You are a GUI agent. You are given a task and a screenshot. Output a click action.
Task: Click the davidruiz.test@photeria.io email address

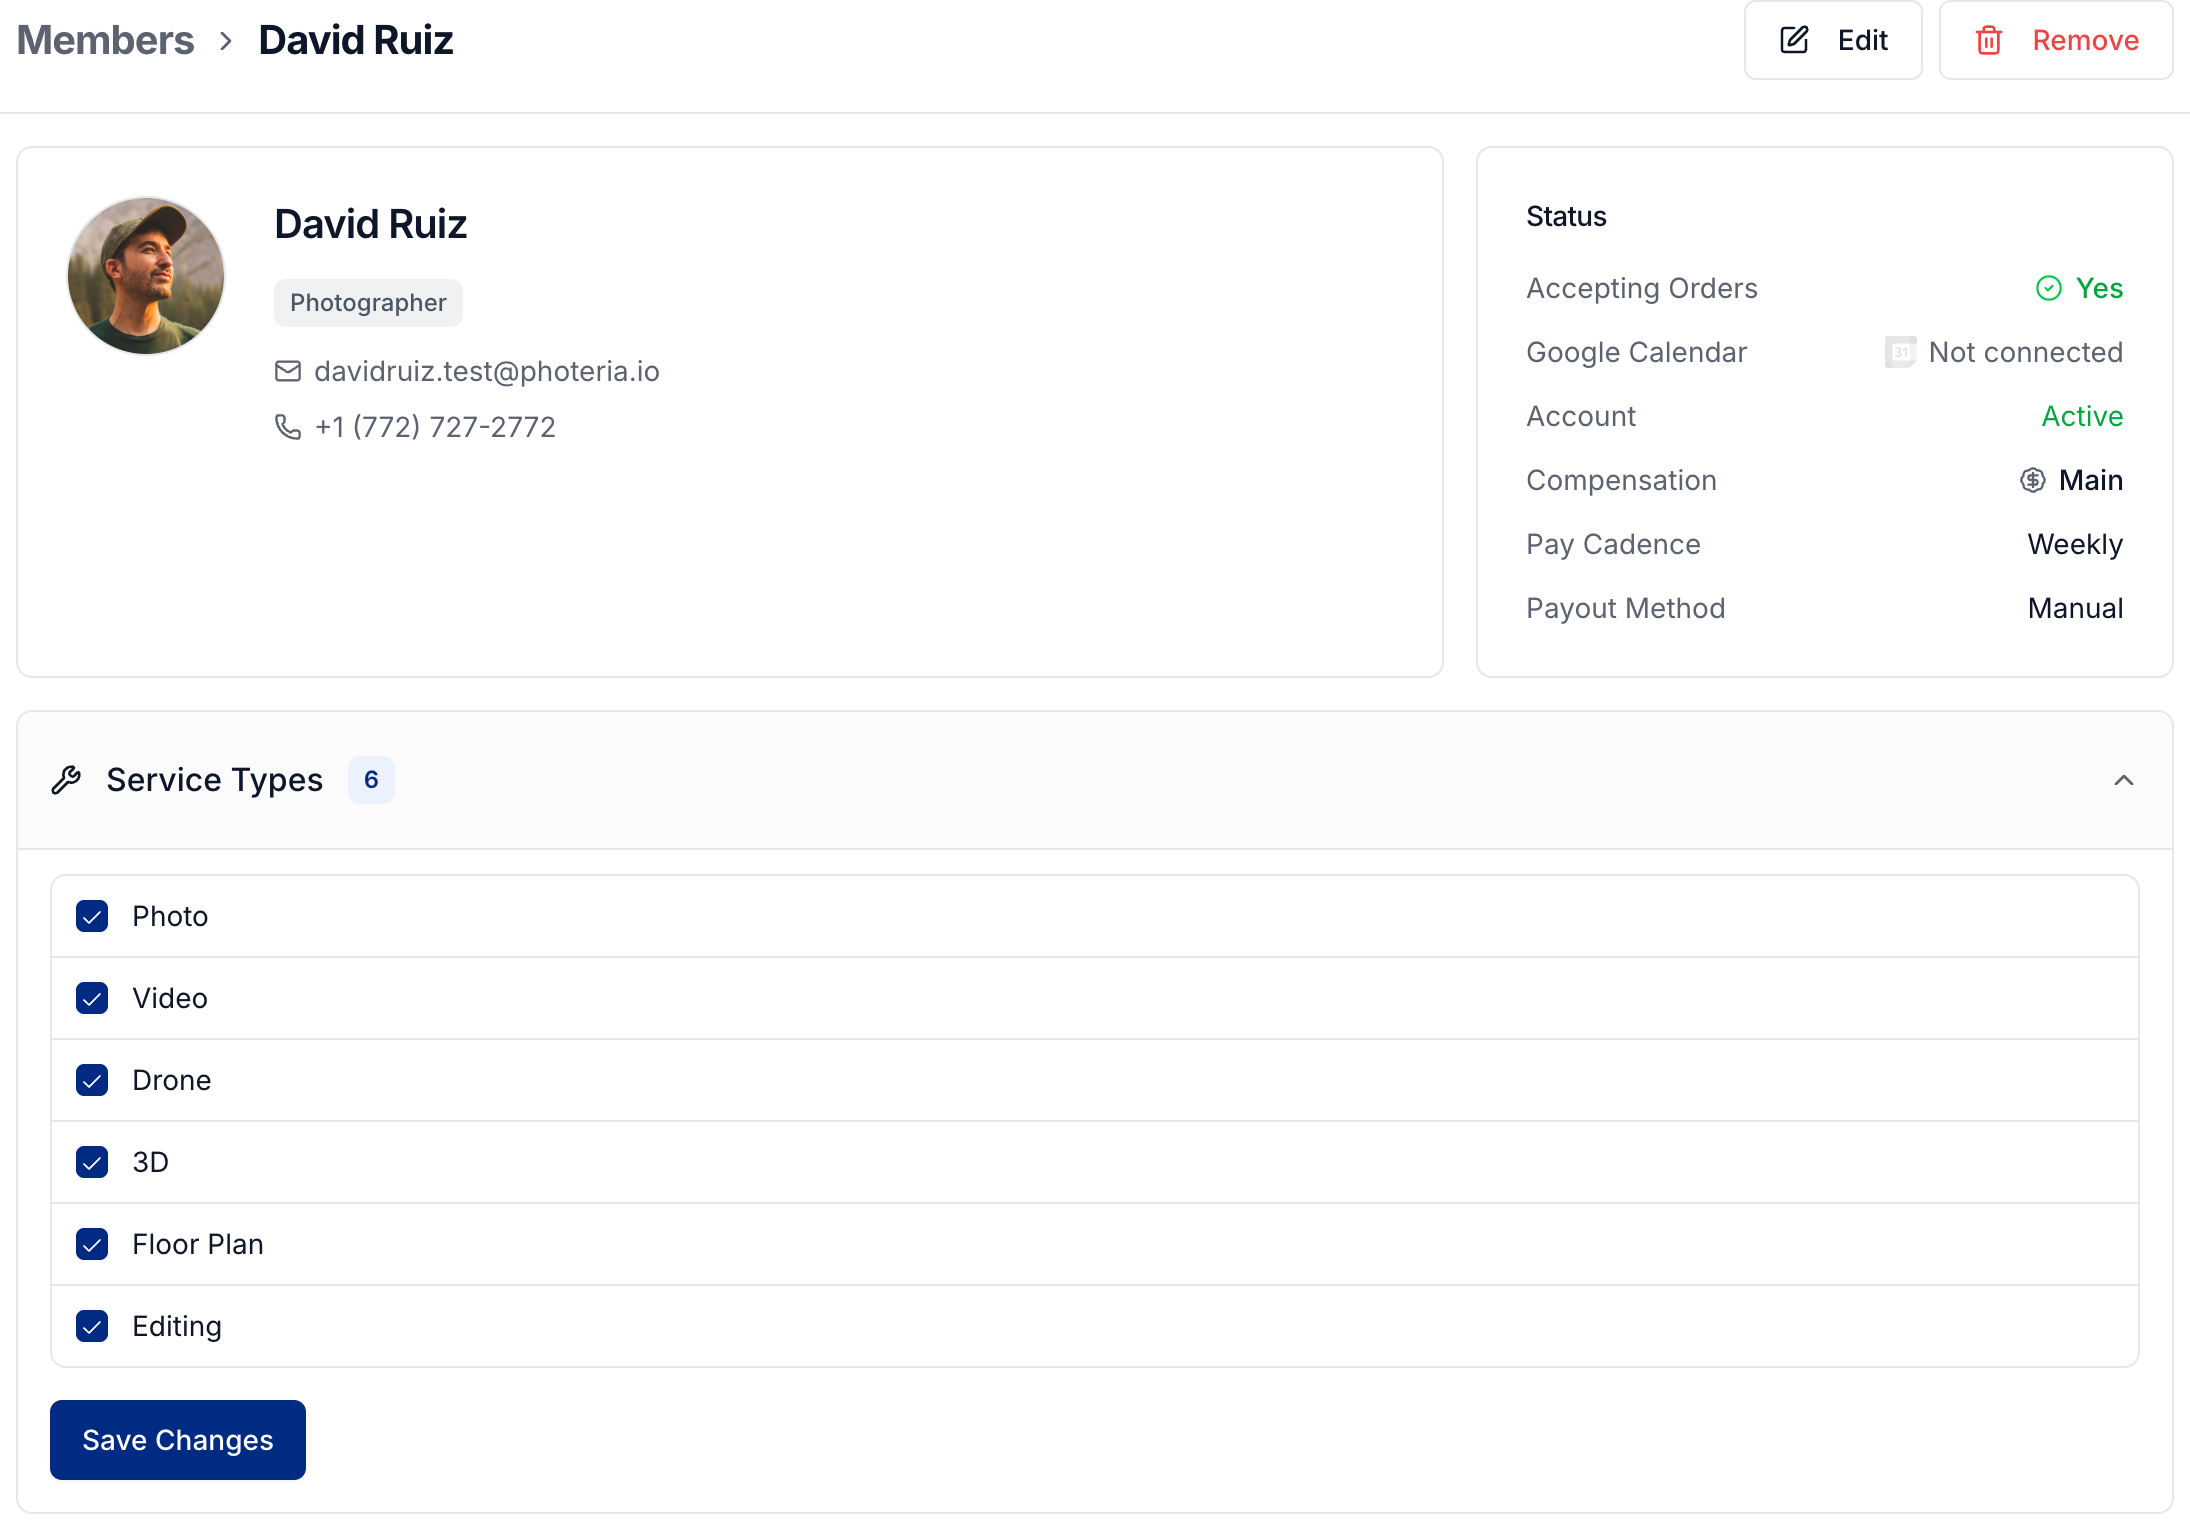click(487, 371)
